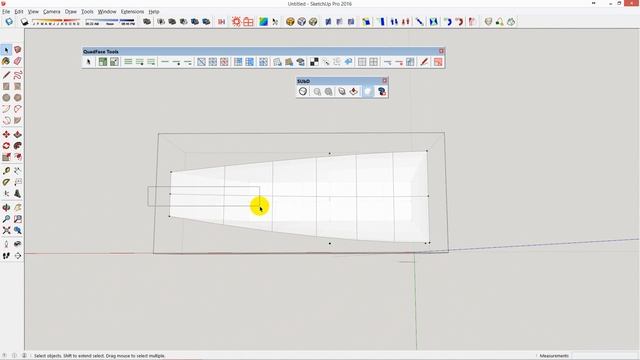The width and height of the screenshot is (640, 360).
Task: Click QuadFace black-white checker icon
Action: (314, 62)
